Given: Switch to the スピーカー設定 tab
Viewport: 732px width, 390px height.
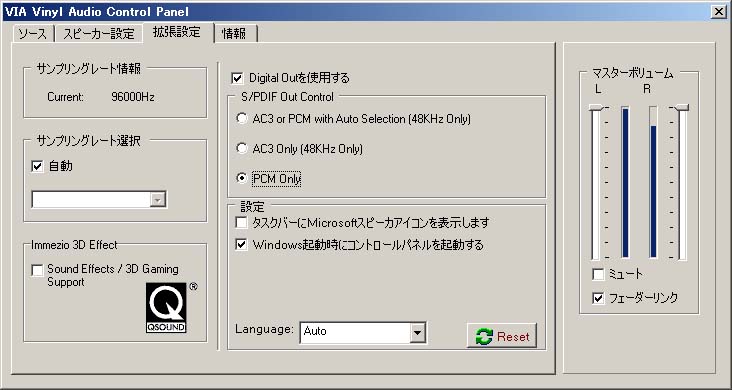Looking at the screenshot, I should coord(99,34).
